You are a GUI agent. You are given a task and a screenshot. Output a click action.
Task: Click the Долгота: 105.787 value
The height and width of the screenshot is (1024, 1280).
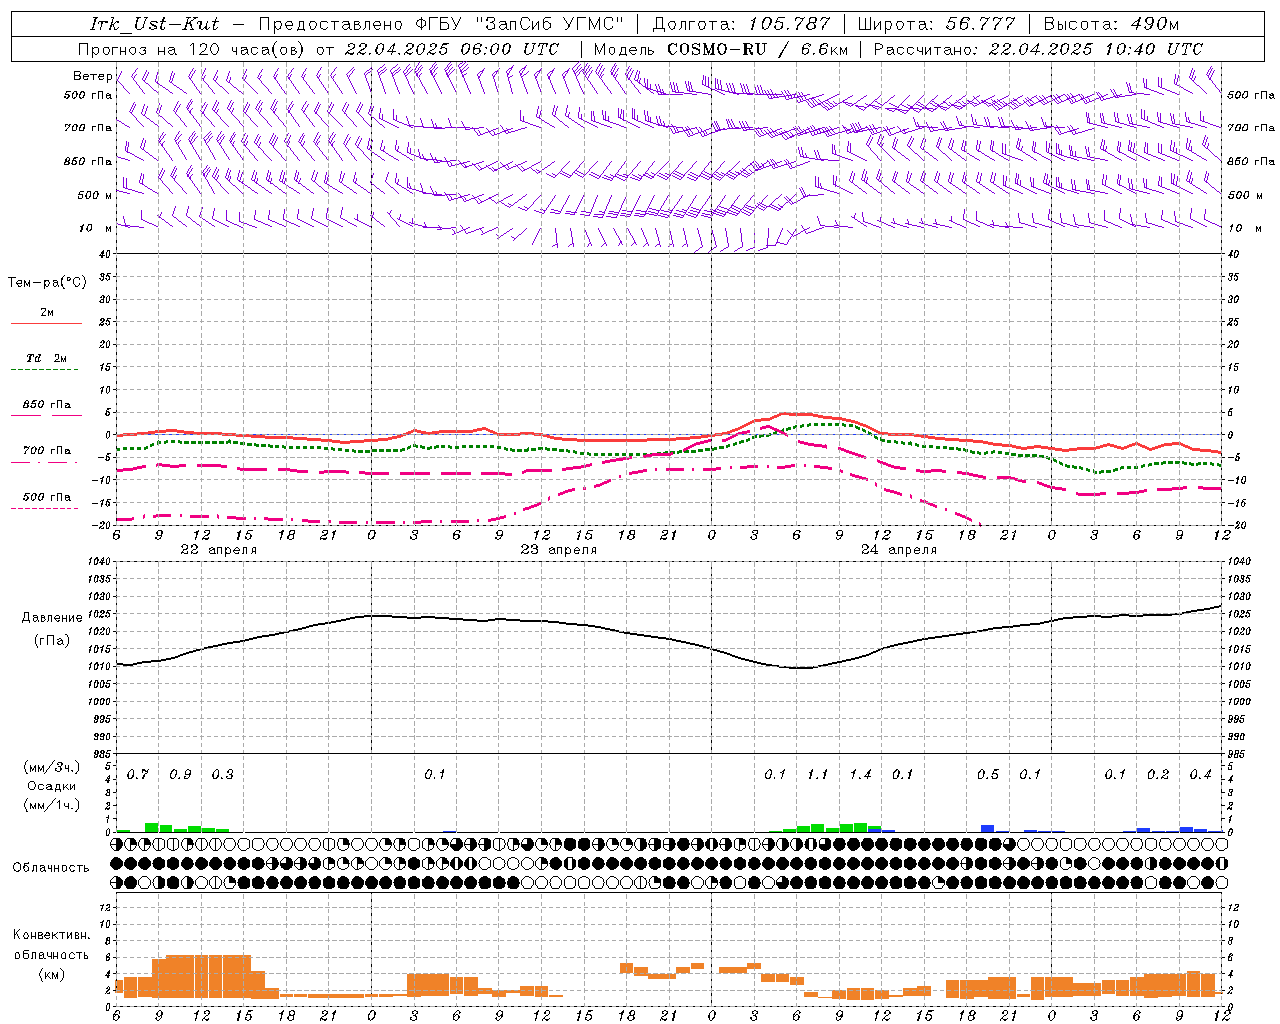click(x=741, y=24)
